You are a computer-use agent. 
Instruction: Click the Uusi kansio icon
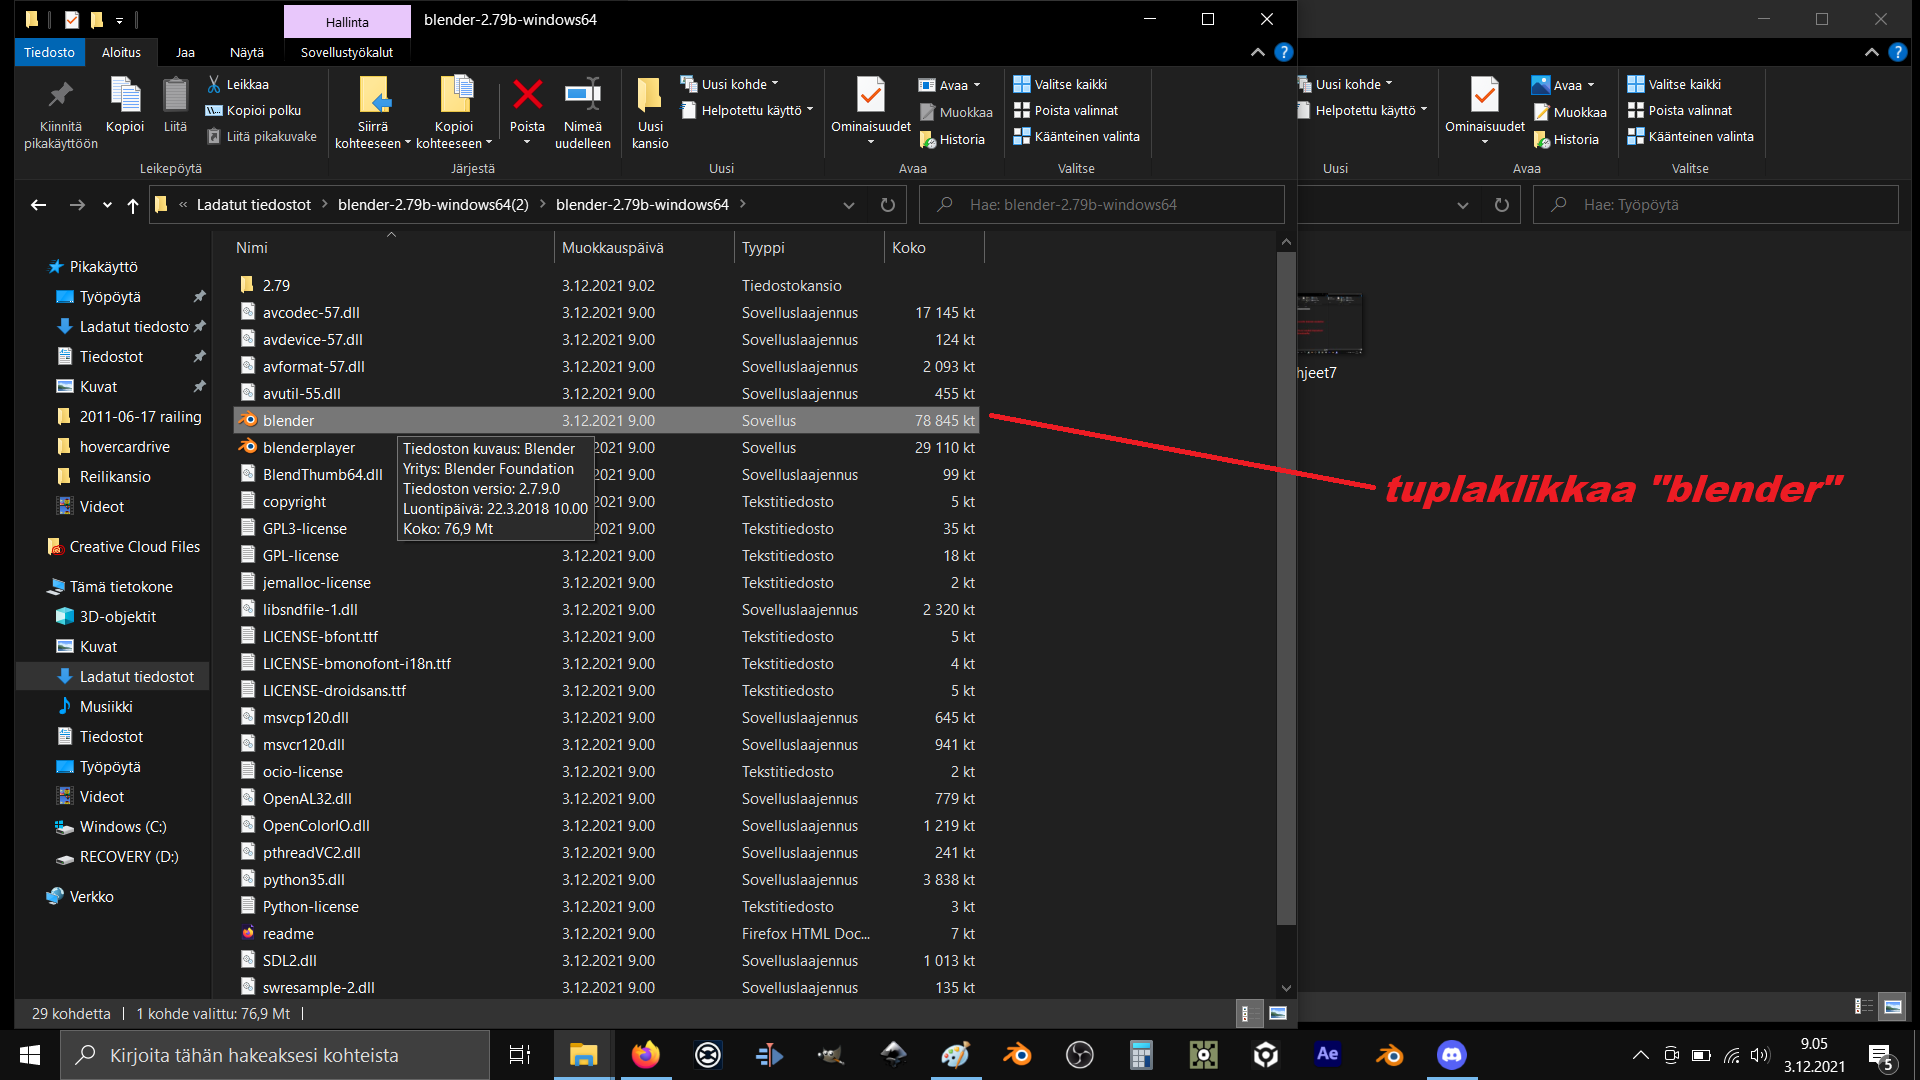point(650,96)
